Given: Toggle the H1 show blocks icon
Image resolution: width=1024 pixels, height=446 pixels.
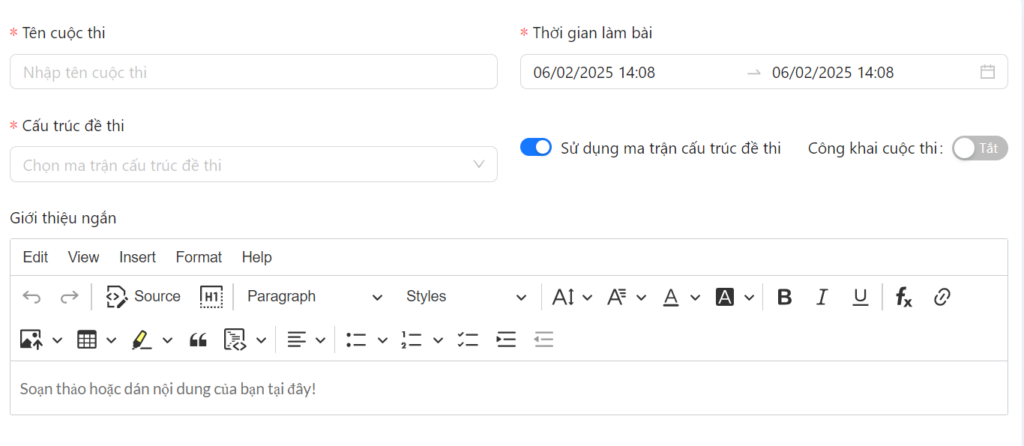Looking at the screenshot, I should 211,296.
